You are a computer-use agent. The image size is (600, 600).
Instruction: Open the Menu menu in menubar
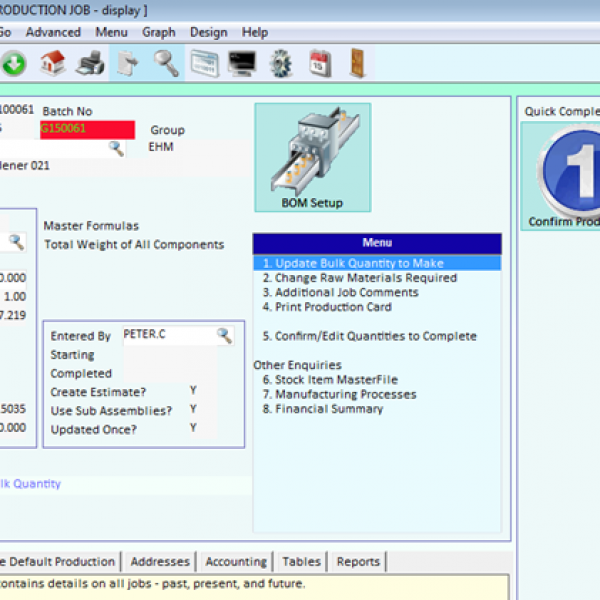click(x=111, y=32)
